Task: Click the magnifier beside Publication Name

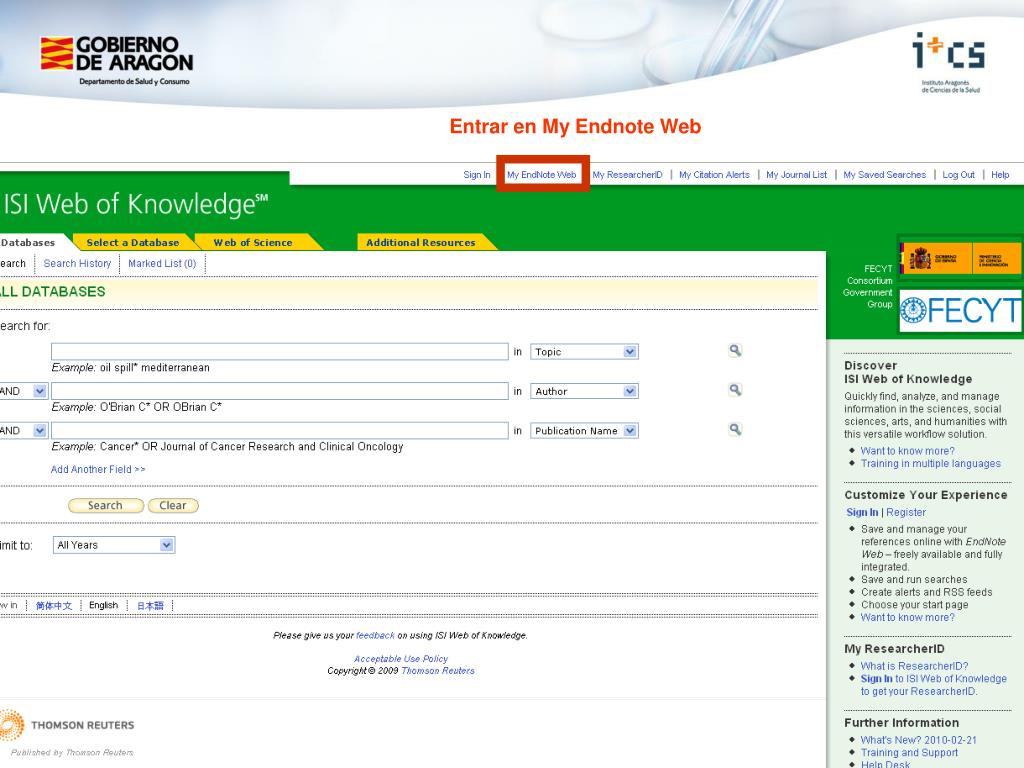Action: 735,429
